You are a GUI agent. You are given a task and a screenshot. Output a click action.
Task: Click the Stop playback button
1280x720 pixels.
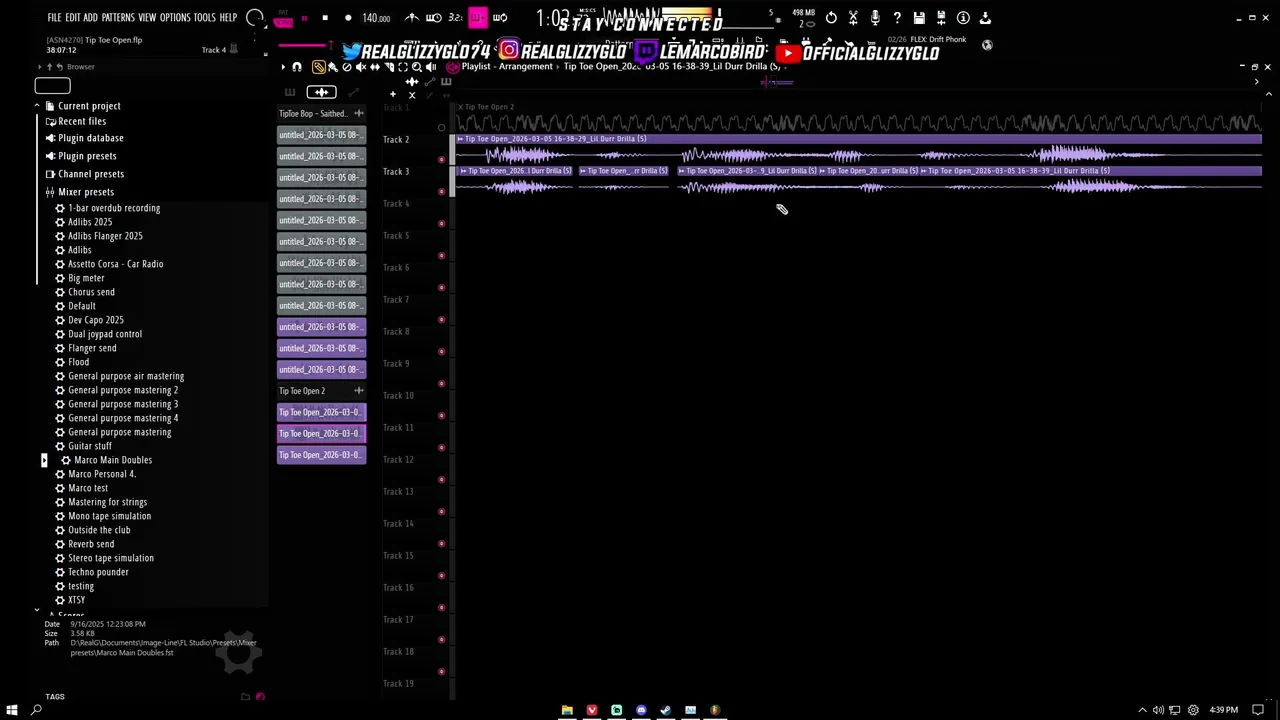[x=325, y=18]
